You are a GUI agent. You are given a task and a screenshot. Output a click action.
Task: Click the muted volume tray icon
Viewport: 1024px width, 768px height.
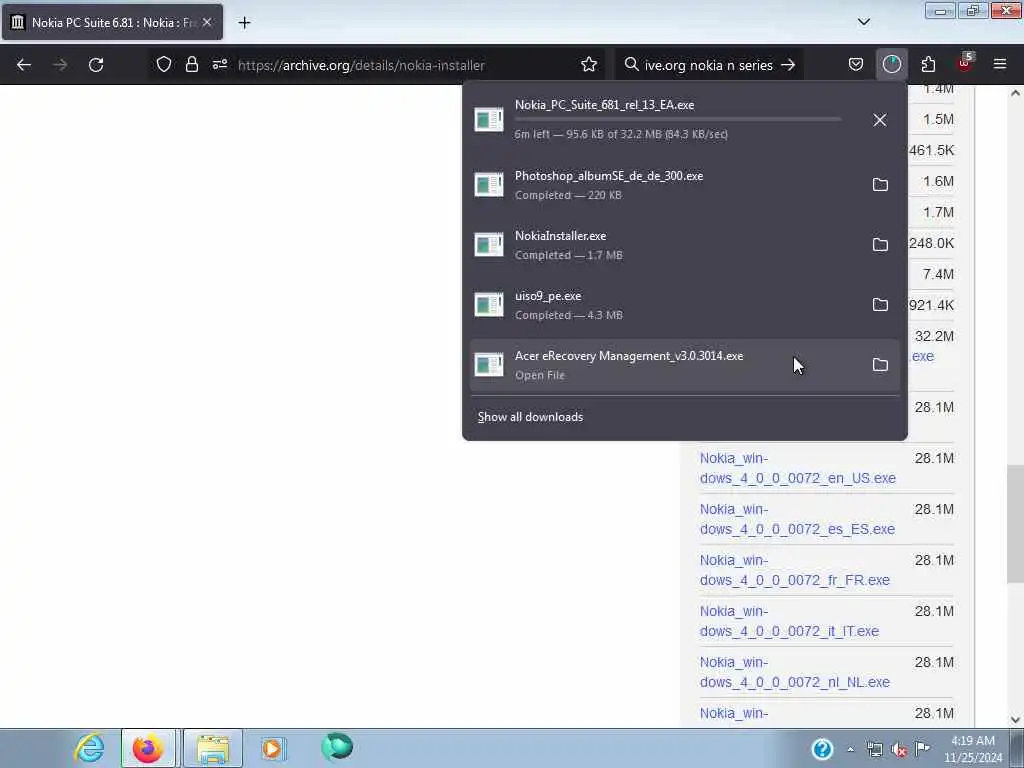click(899, 749)
